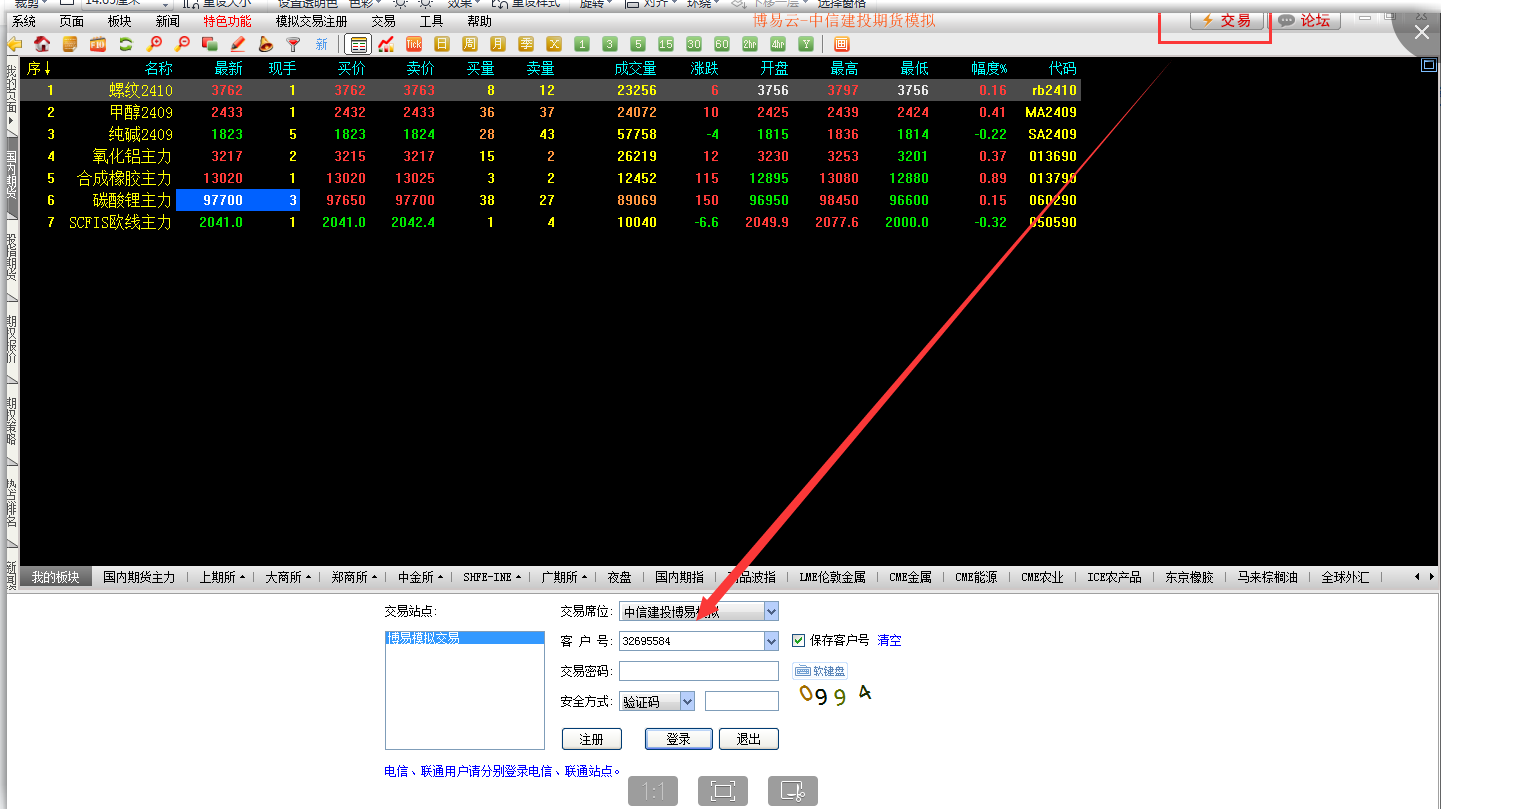The width and height of the screenshot is (1538, 809).
Task: Open the alarm bell alert icon
Action: pos(265,44)
